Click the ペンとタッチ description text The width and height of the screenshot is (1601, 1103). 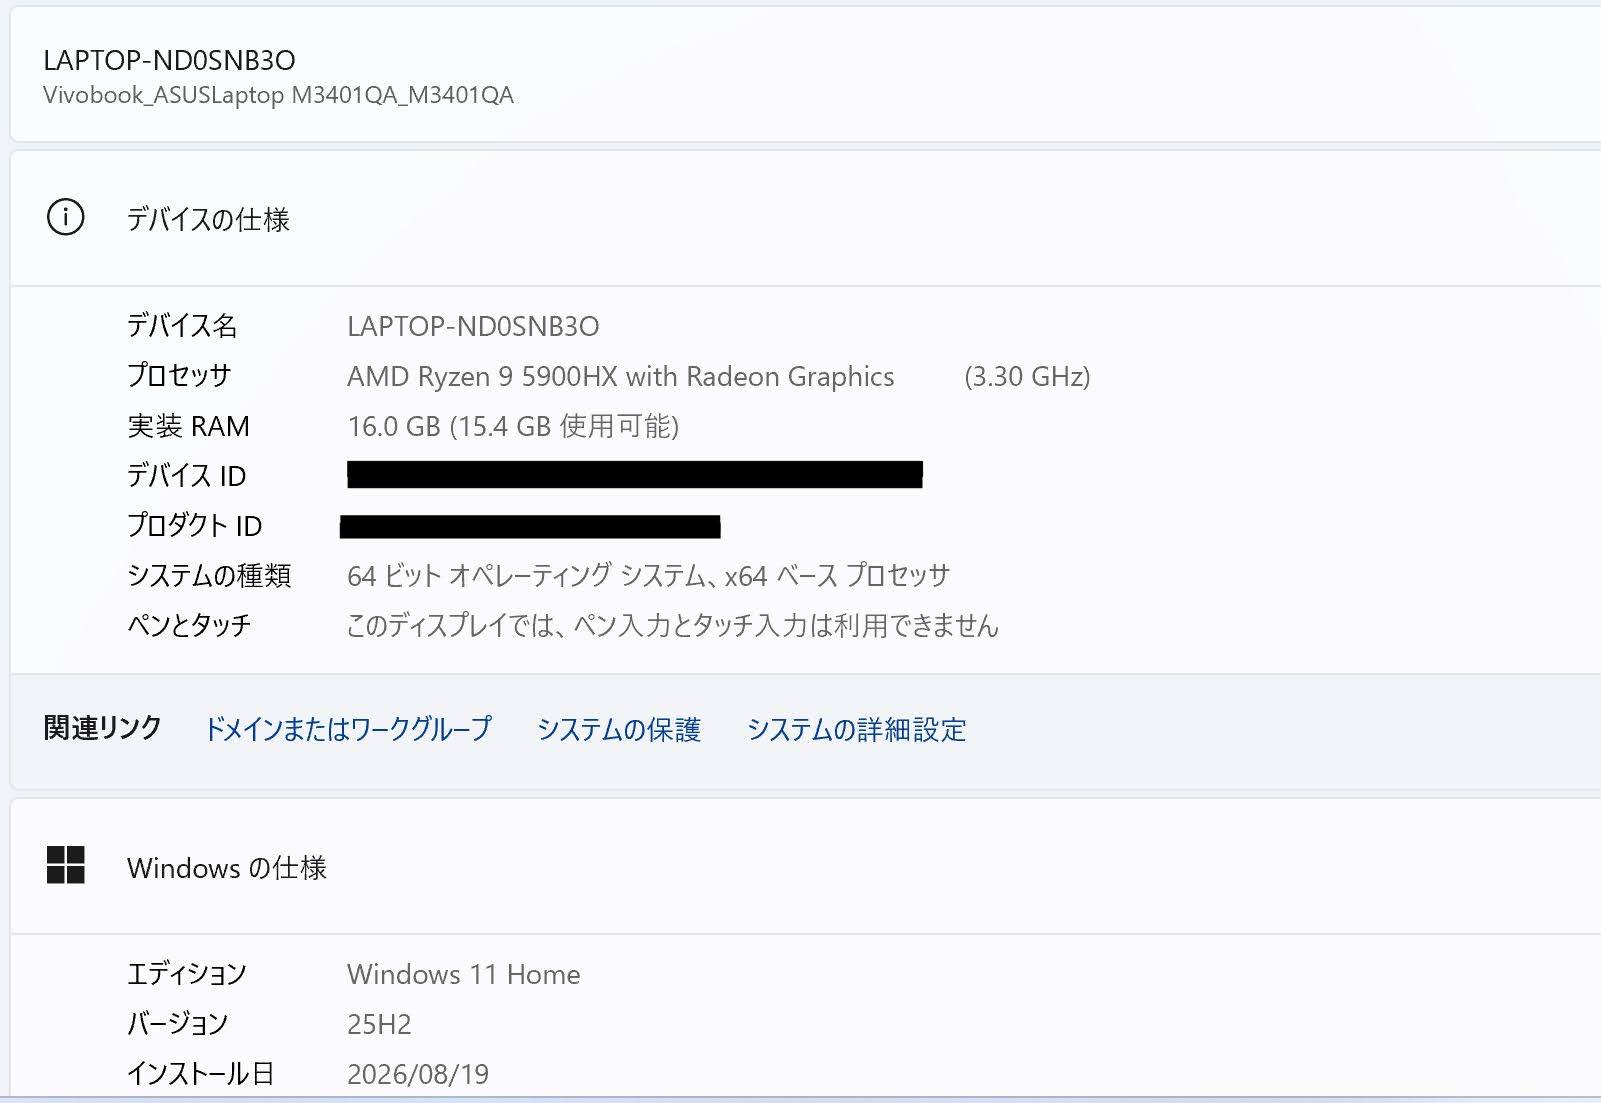[672, 626]
